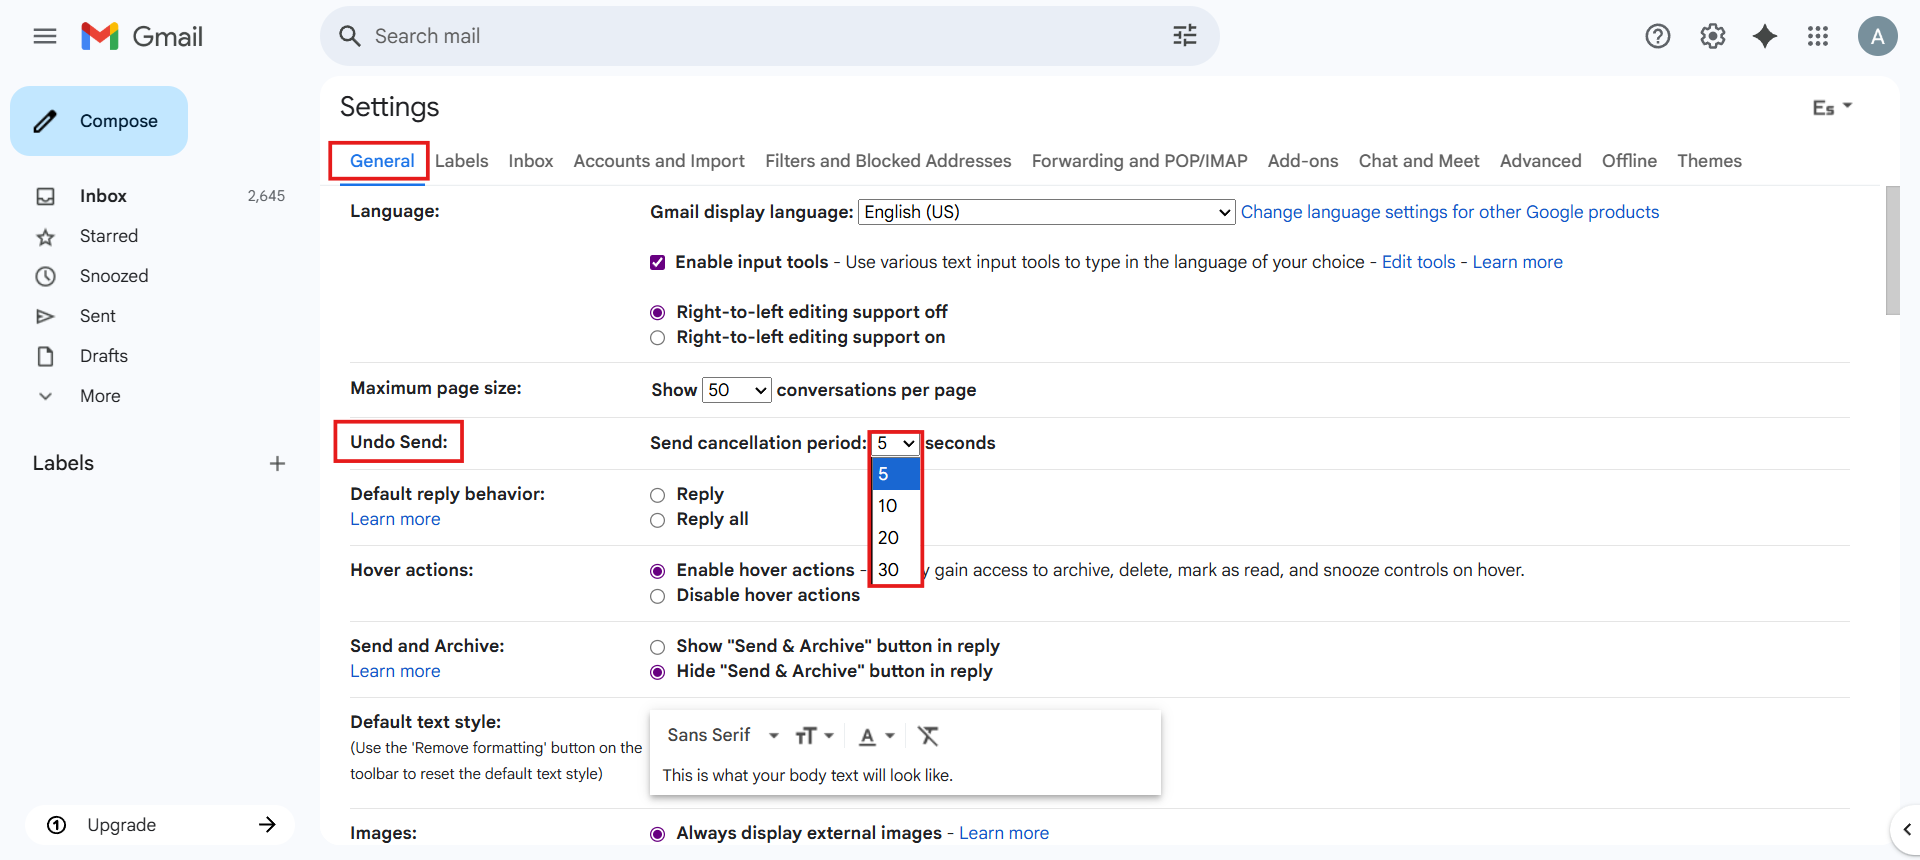
Task: Open the Support help icon
Action: click(x=1657, y=37)
